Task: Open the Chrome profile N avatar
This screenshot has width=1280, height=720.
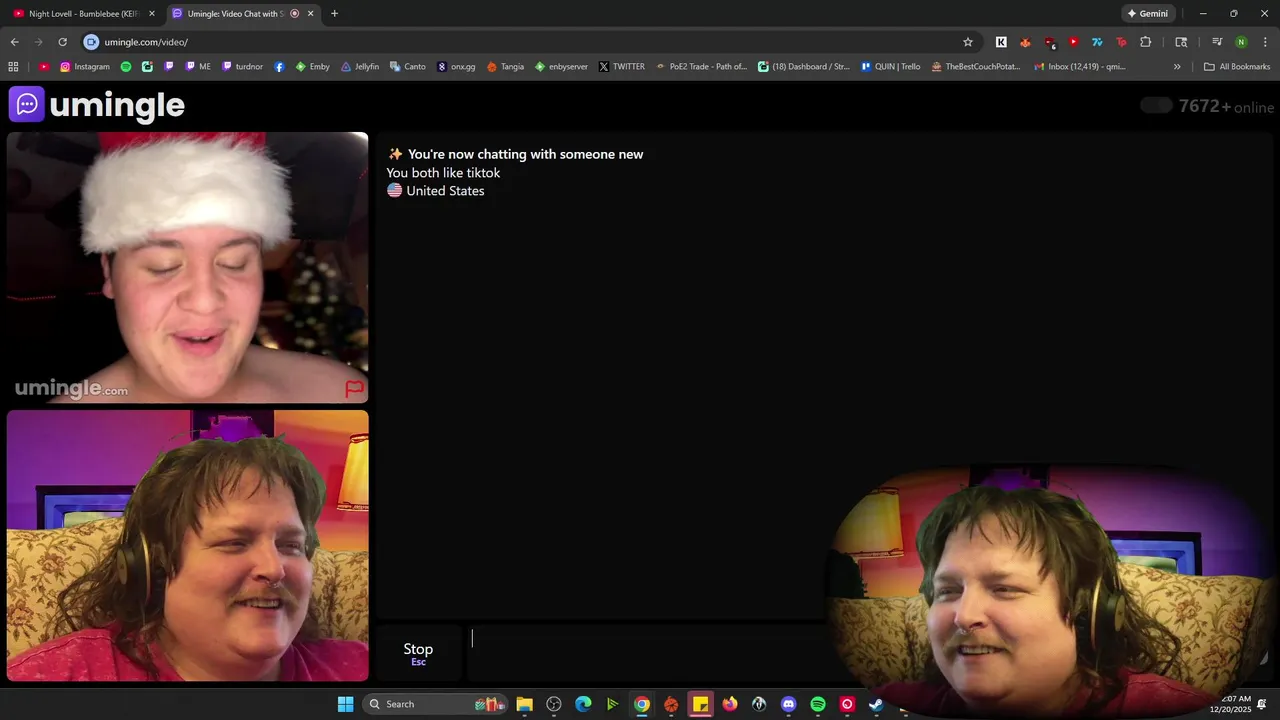Action: [1241, 42]
